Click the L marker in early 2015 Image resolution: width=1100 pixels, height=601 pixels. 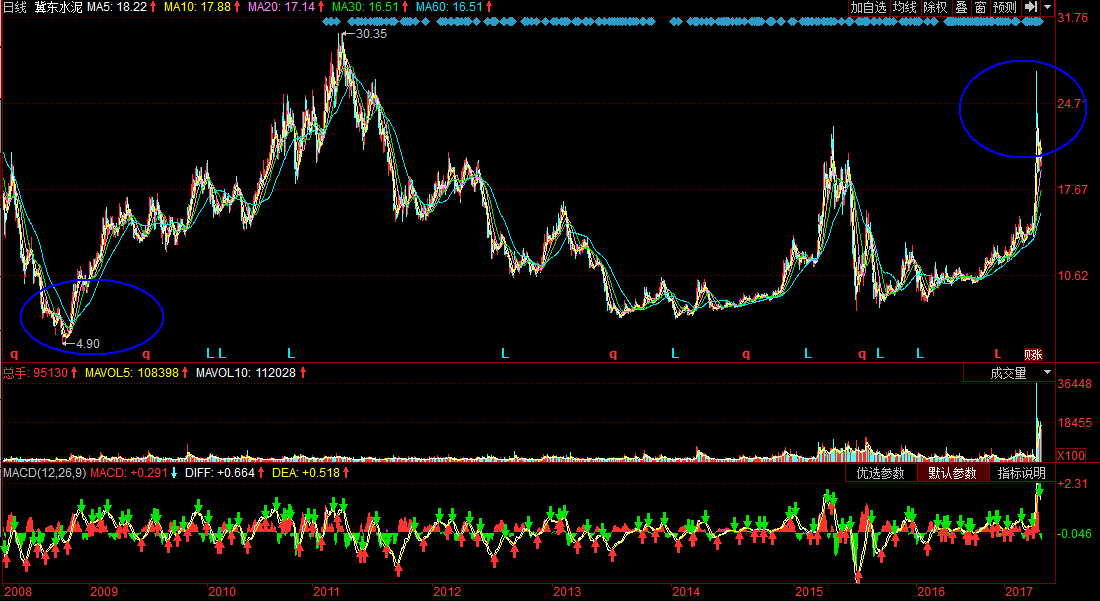point(807,353)
